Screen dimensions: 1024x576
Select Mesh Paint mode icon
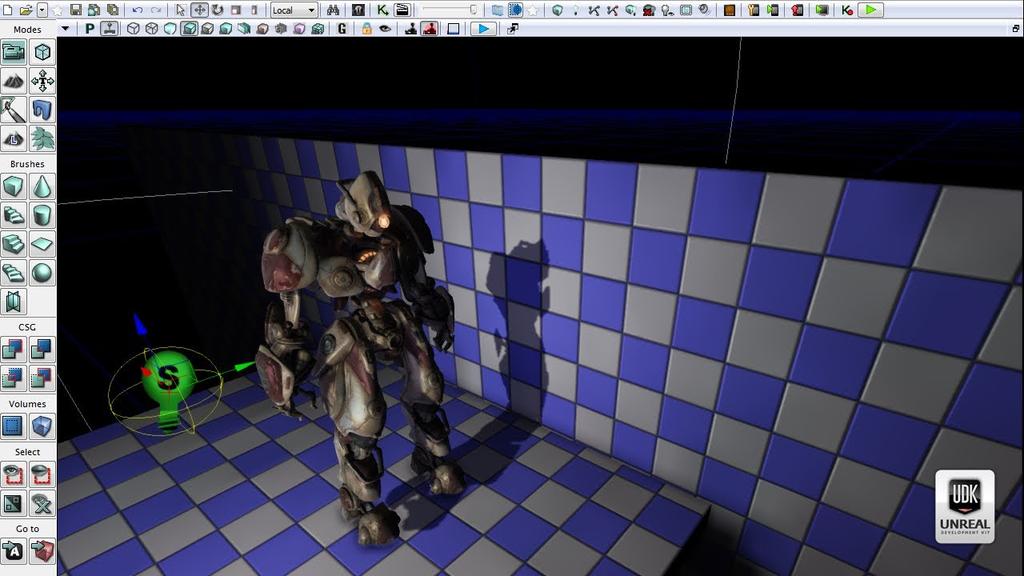13,110
